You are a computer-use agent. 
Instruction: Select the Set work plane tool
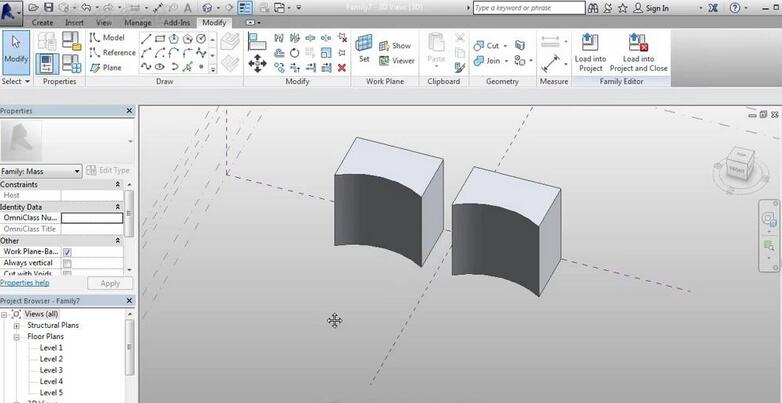coord(364,49)
